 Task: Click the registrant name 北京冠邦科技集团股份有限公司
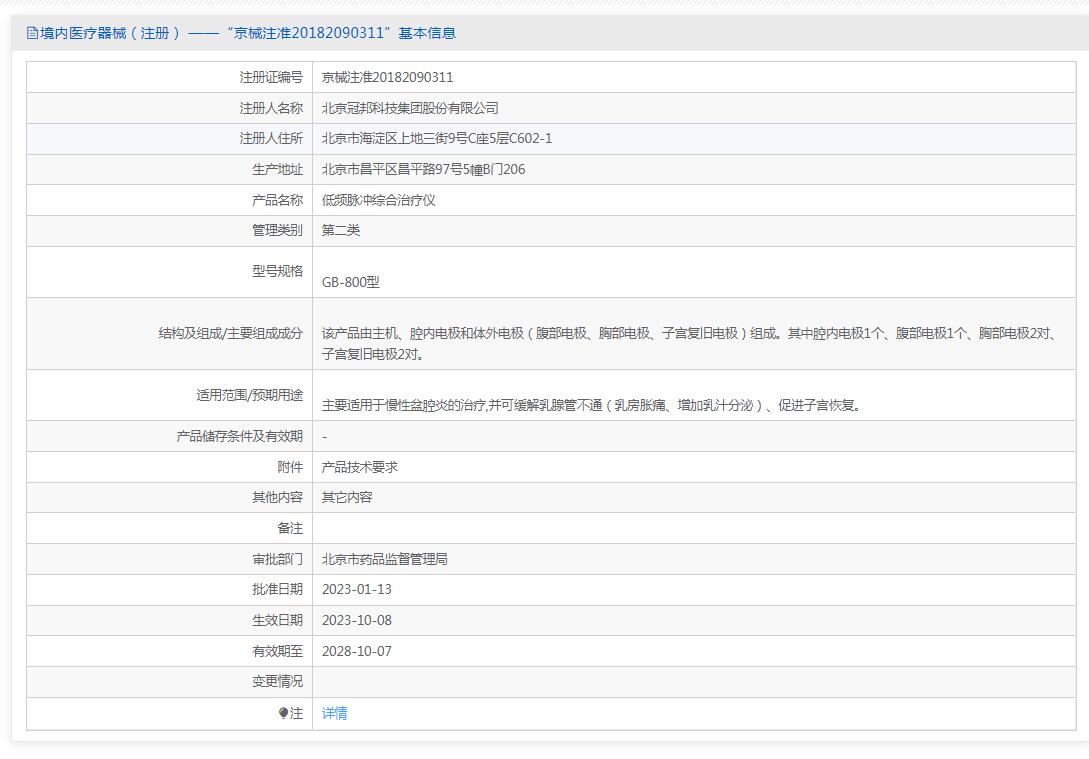click(x=410, y=108)
